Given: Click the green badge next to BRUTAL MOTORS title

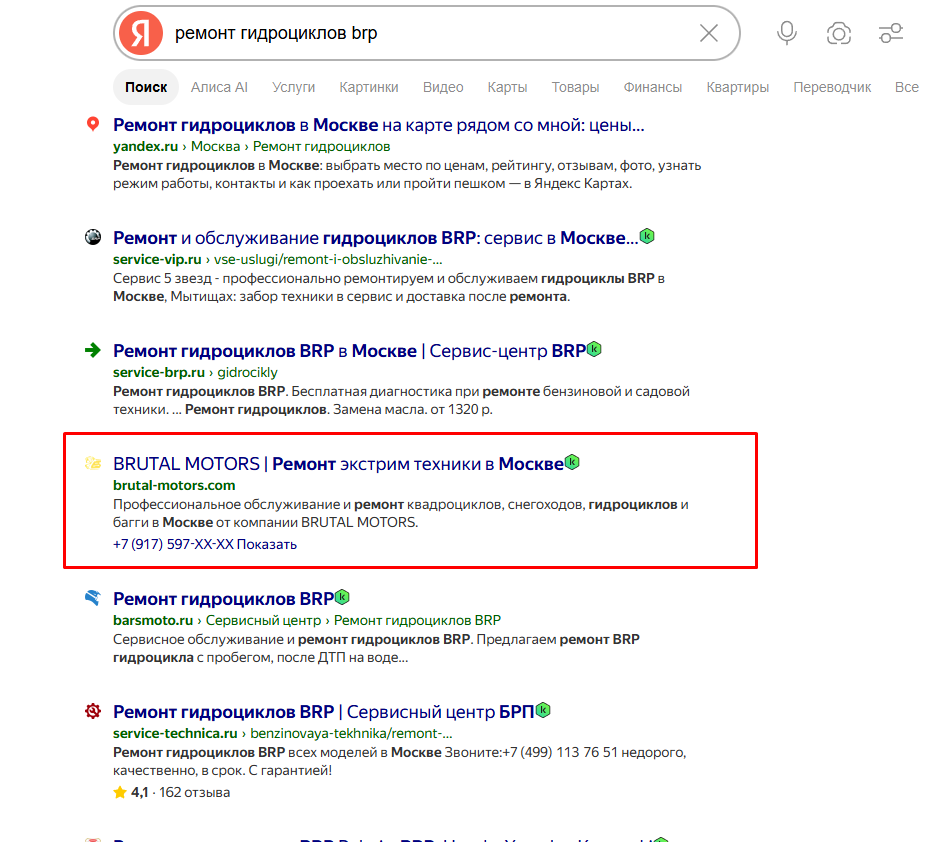Looking at the screenshot, I should click(x=572, y=462).
